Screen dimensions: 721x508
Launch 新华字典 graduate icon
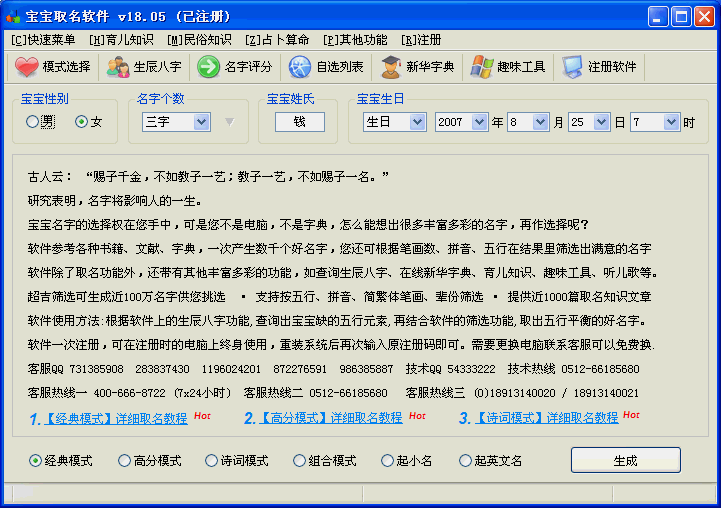tap(391, 67)
